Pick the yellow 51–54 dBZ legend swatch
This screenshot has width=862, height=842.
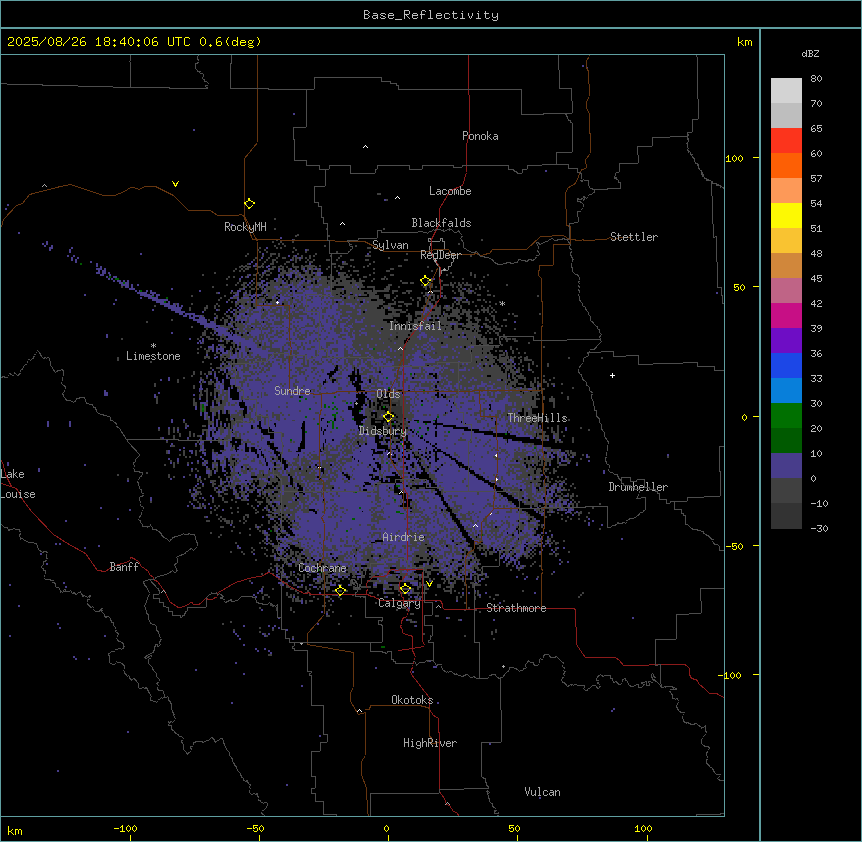coord(786,215)
